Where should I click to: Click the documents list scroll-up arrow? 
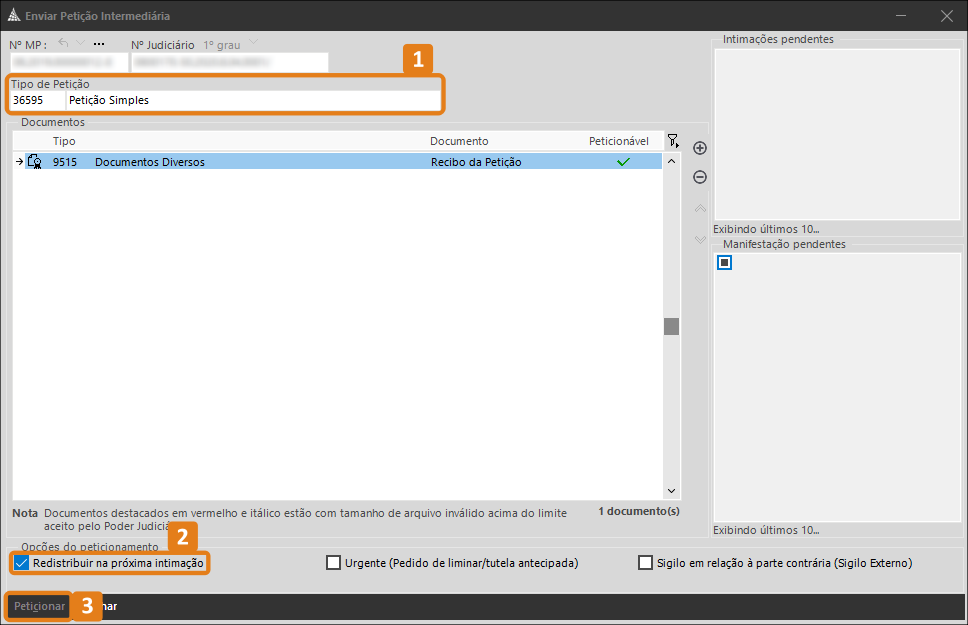pyautogui.click(x=672, y=161)
